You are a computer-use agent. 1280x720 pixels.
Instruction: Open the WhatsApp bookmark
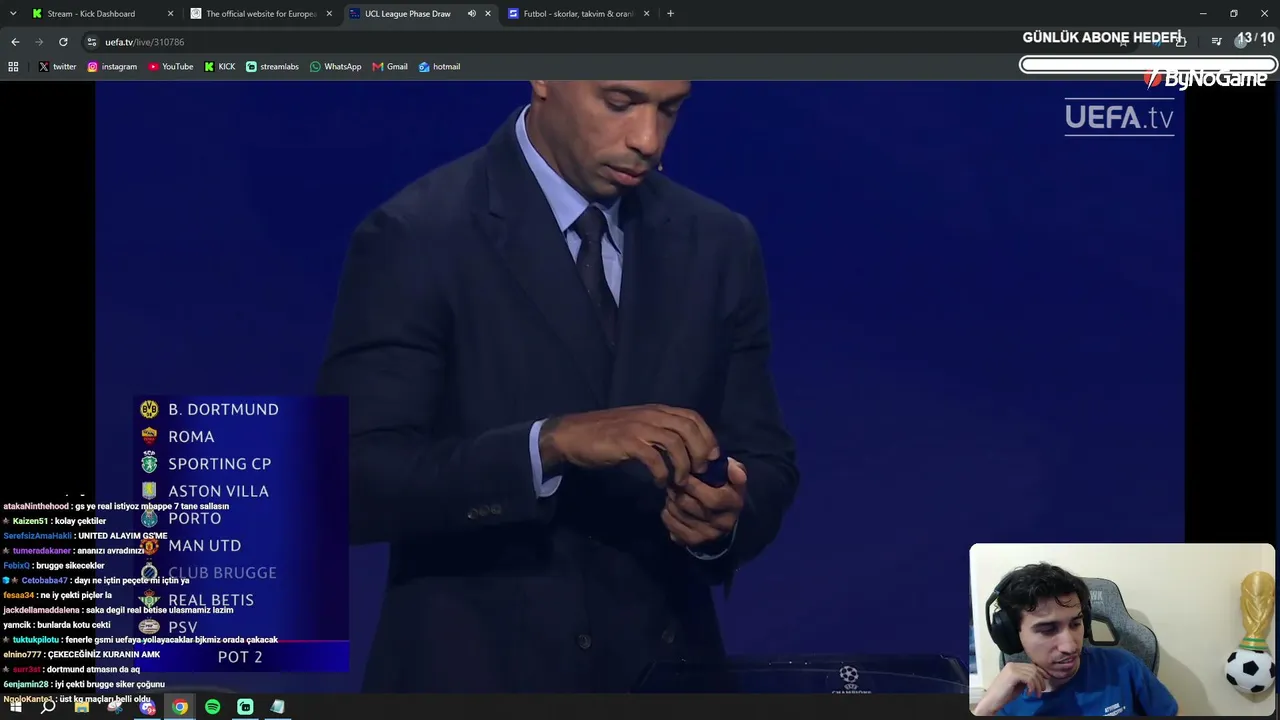336,67
